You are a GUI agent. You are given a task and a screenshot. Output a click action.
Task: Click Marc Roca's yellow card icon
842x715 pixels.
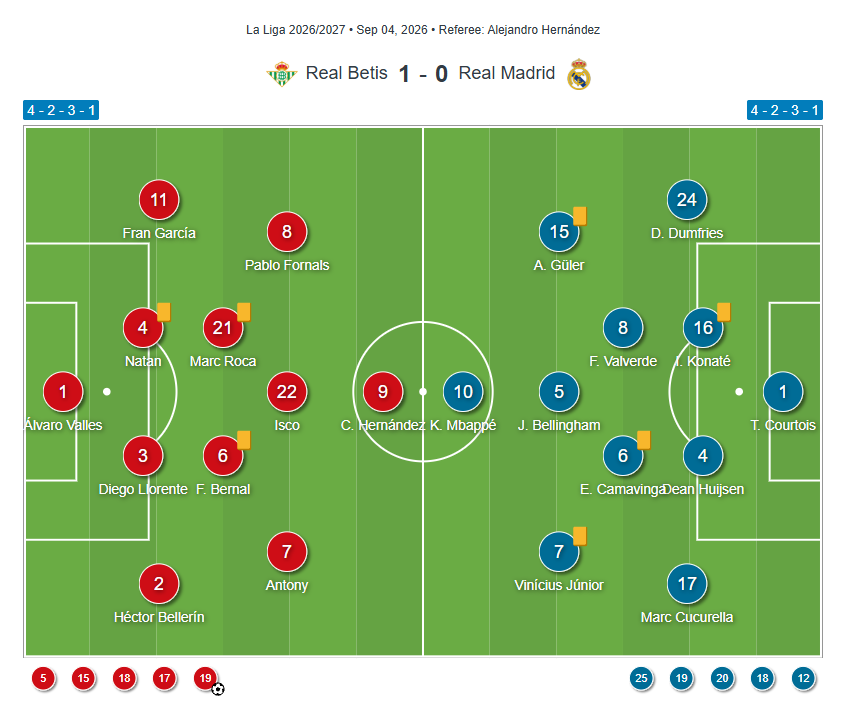pos(244,312)
